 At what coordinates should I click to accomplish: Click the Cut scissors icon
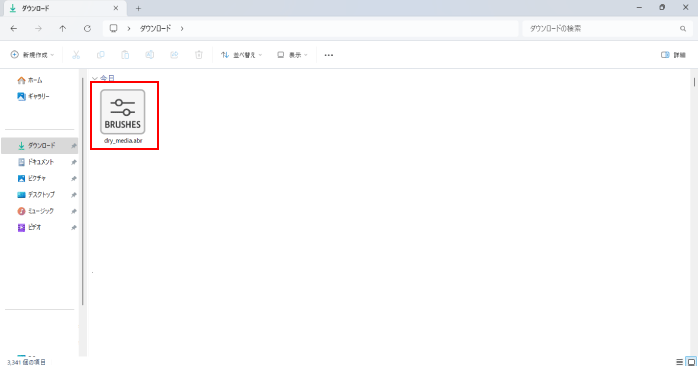pyautogui.click(x=76, y=55)
